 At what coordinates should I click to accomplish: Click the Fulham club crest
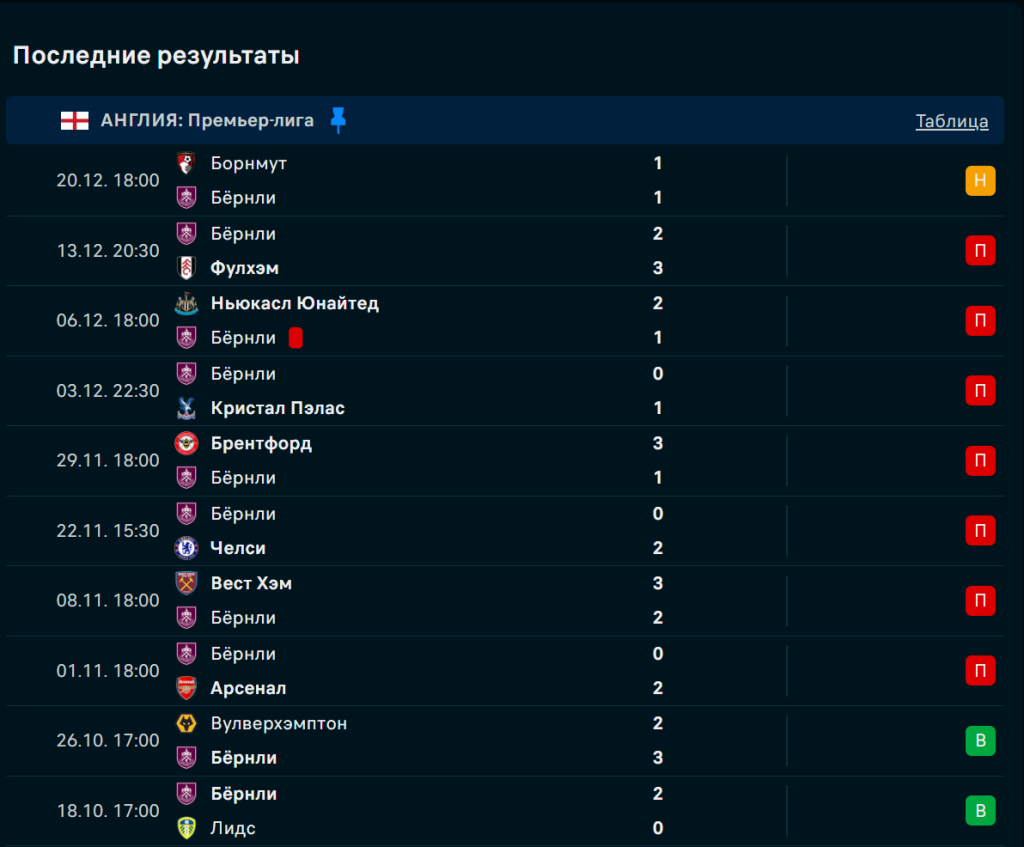coord(186,268)
